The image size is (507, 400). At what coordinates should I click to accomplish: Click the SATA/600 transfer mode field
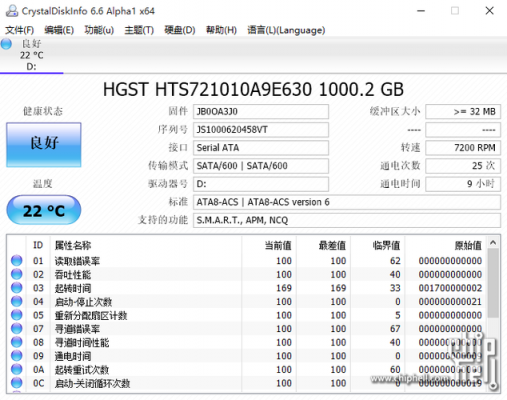(x=261, y=166)
